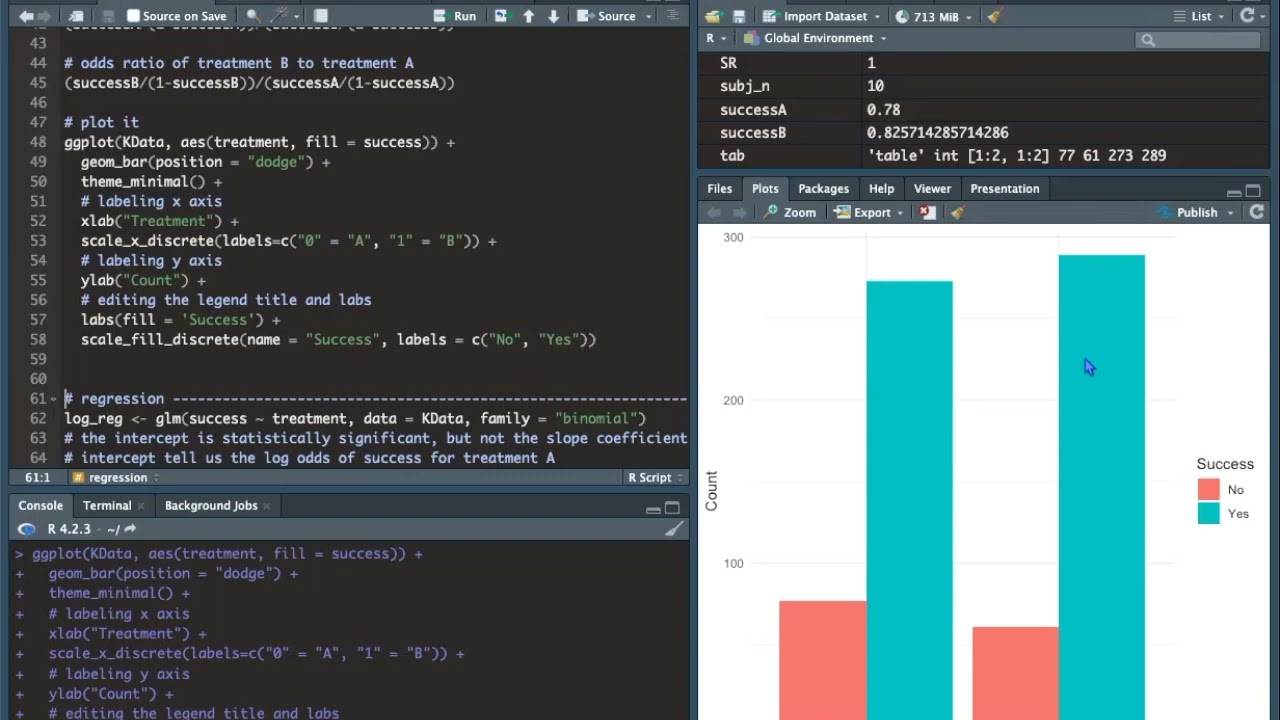
Task: Publish the plot
Action: [1187, 212]
